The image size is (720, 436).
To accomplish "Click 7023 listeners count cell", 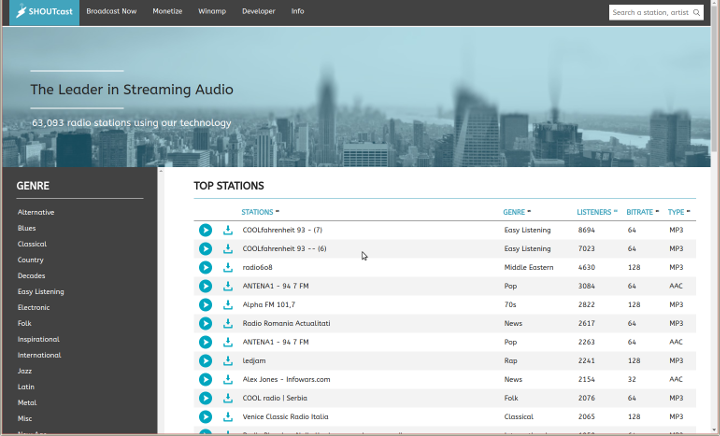I will point(586,249).
